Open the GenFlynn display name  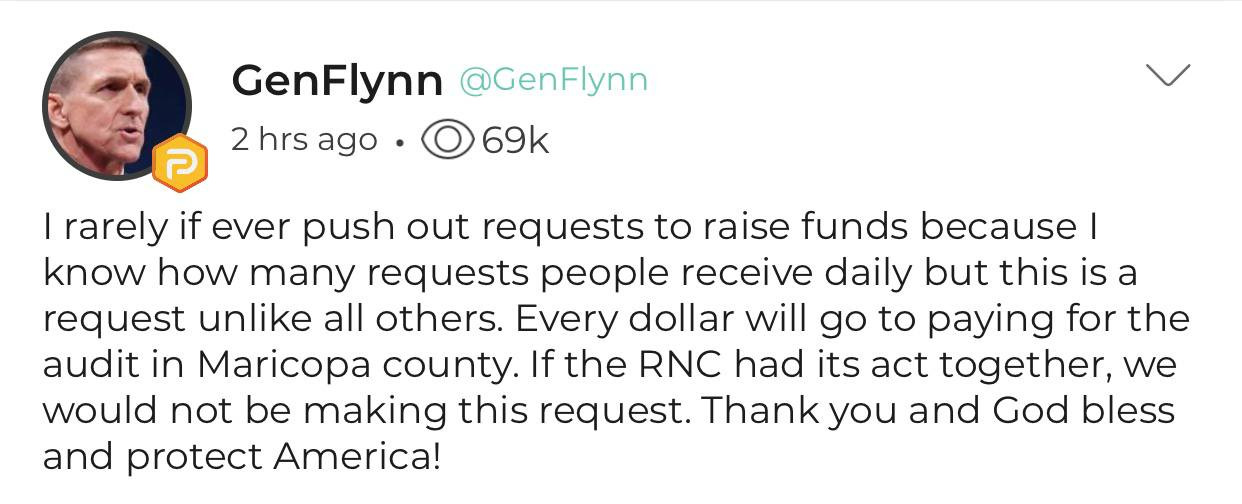[336, 81]
